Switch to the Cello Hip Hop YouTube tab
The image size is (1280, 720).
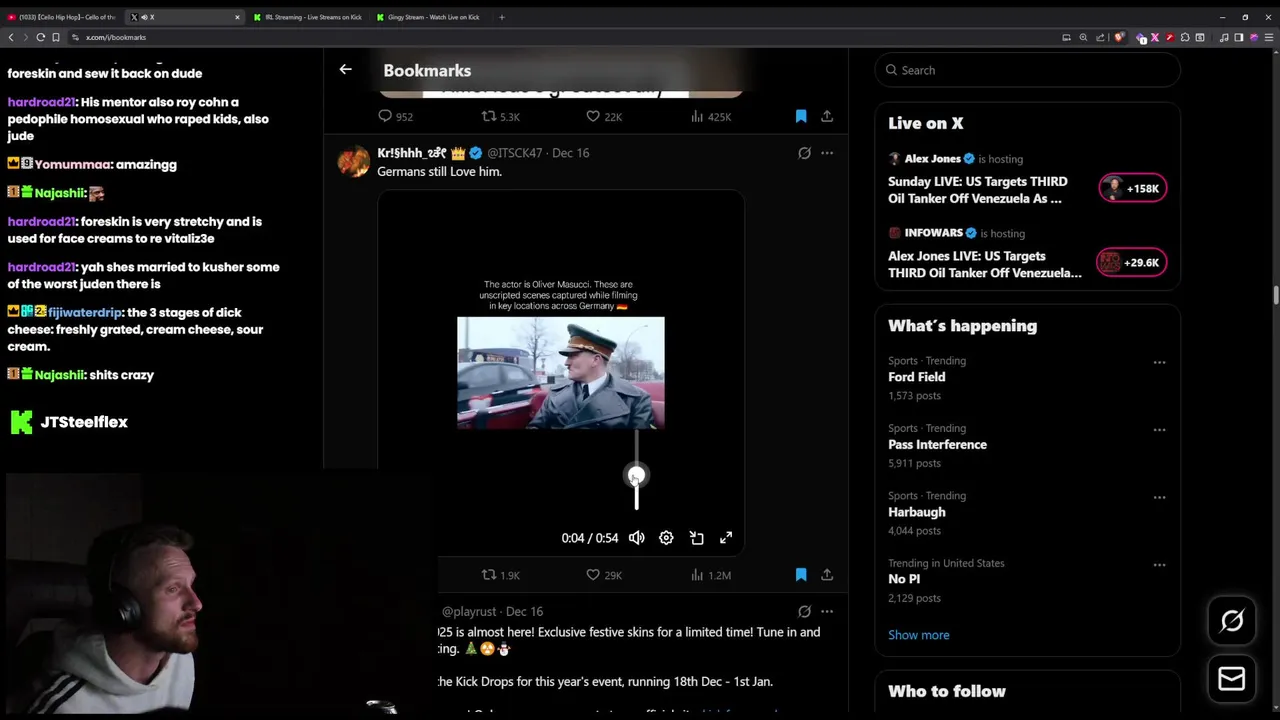click(62, 17)
